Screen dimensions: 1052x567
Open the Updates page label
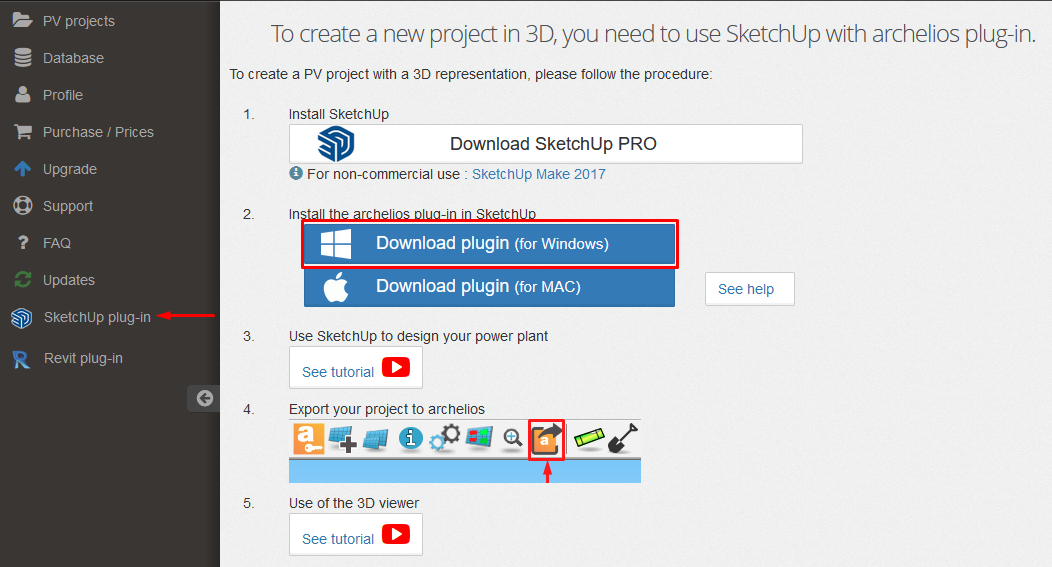68,280
